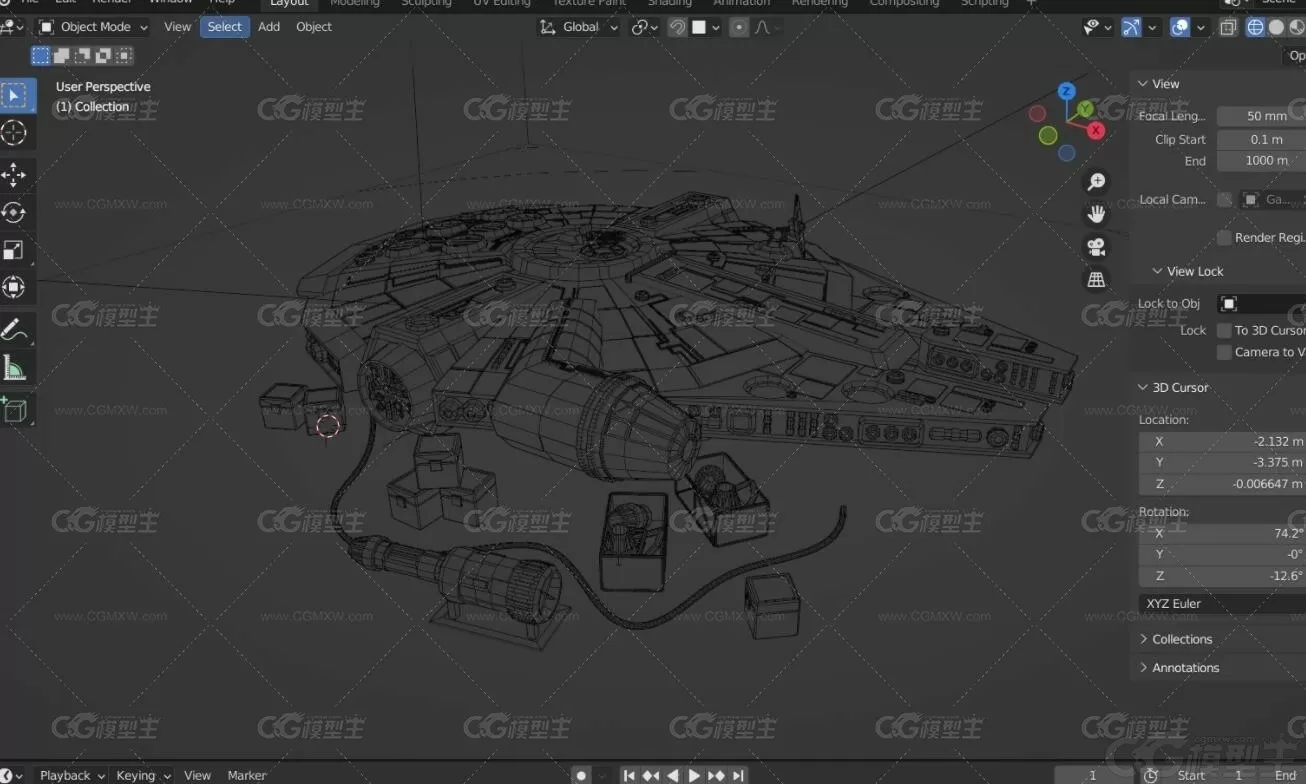Viewport: 1306px width, 784px height.
Task: Pick the Transform tool in toolbar
Action: click(15, 288)
